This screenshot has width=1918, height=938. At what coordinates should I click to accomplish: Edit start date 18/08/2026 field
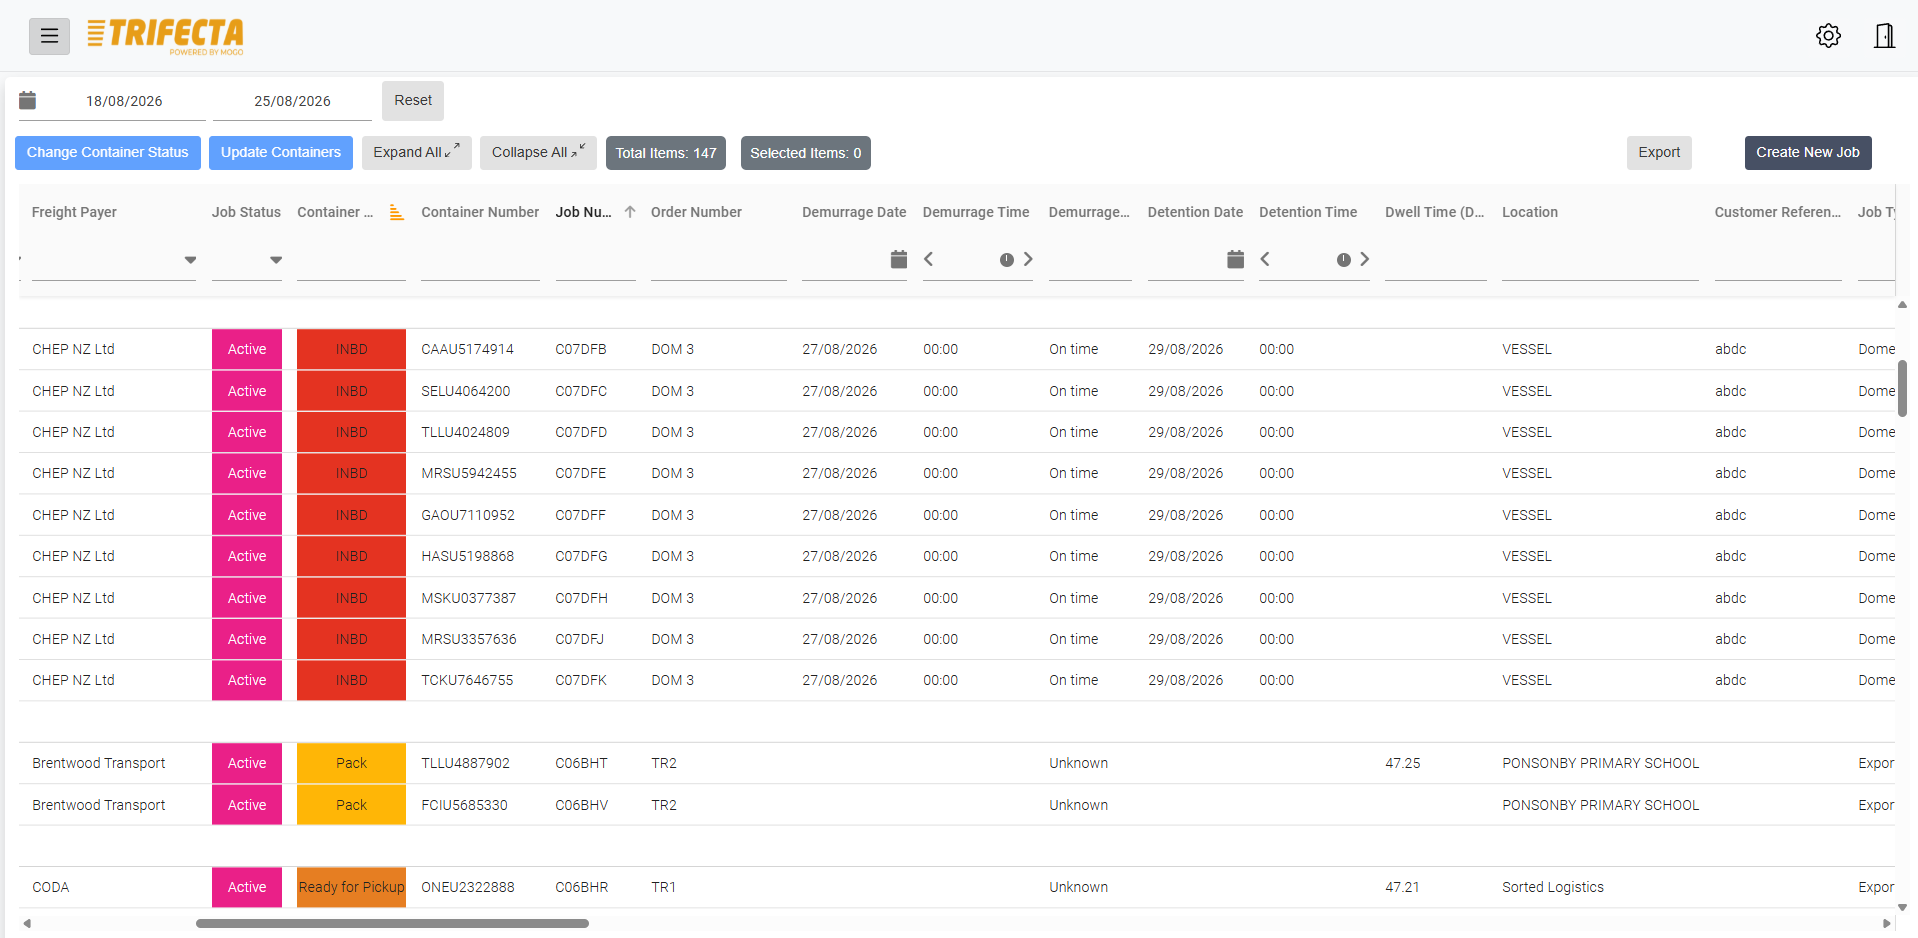tap(124, 101)
